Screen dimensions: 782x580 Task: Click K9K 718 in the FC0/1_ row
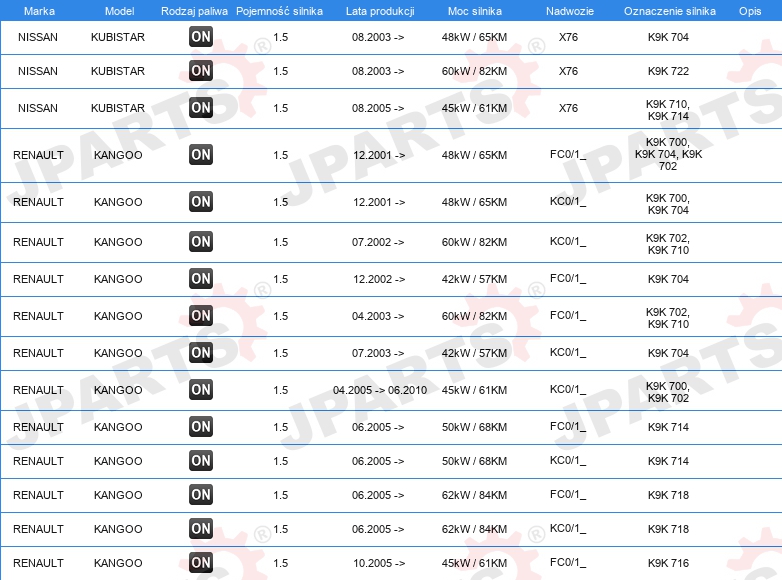point(668,495)
